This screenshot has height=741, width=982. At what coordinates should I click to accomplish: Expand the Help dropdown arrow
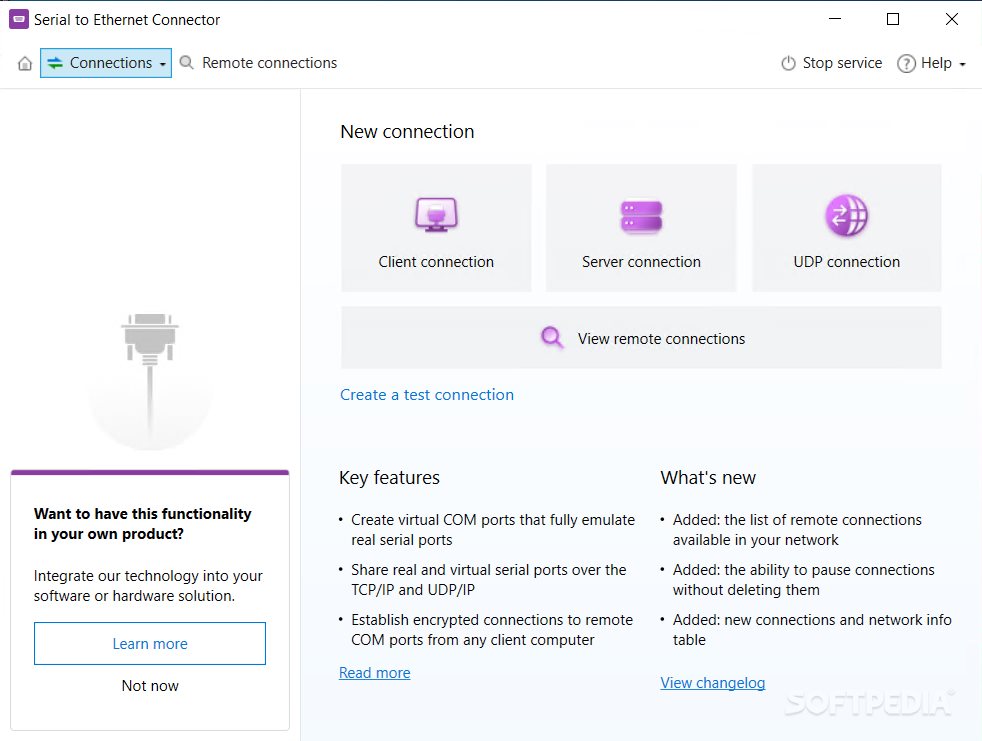[963, 64]
